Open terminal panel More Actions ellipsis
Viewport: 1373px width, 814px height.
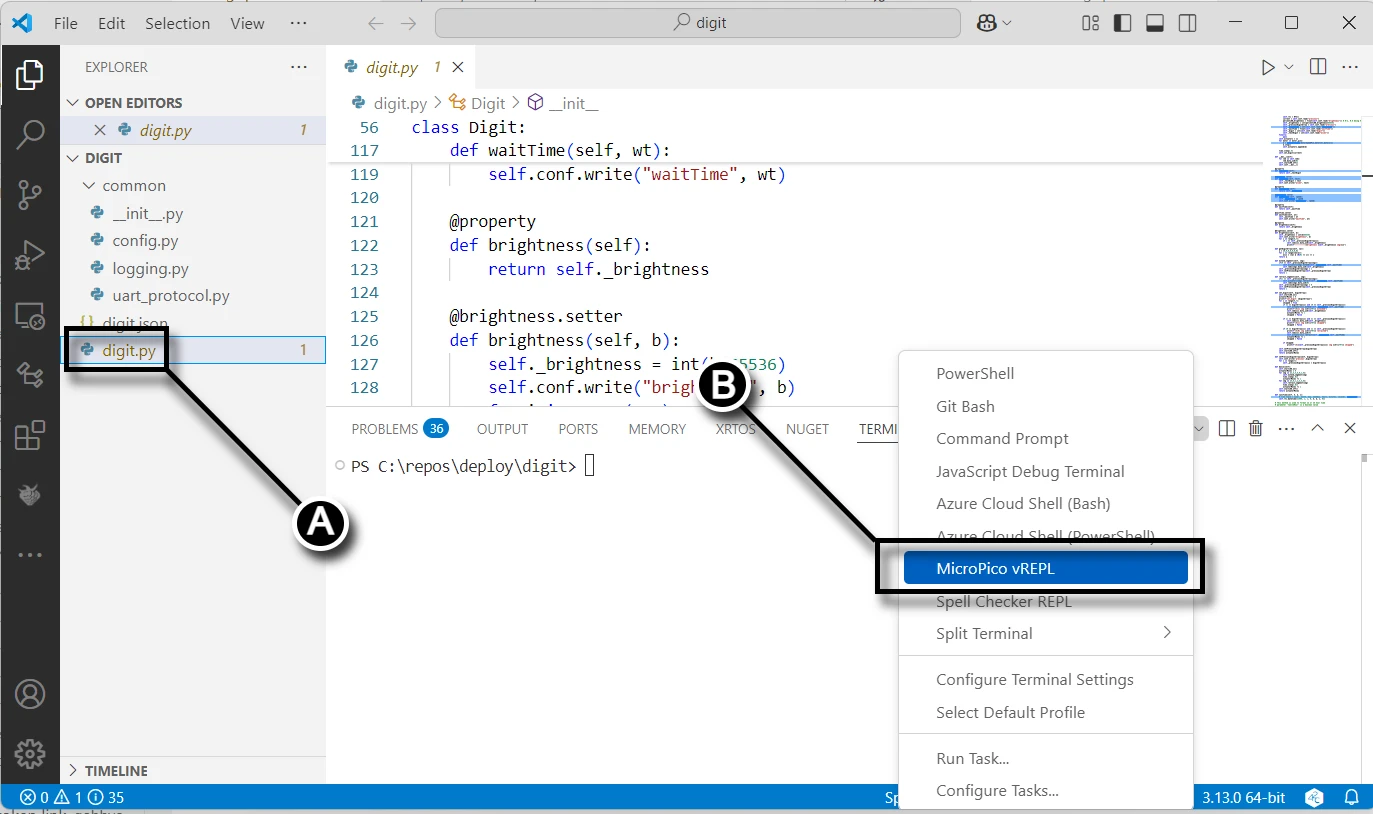1286,428
